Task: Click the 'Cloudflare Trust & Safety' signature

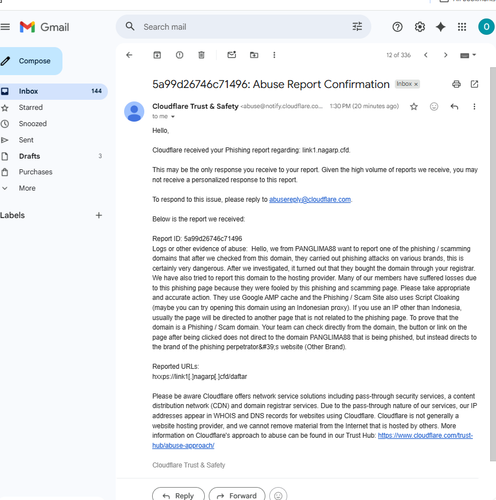Action: click(189, 465)
